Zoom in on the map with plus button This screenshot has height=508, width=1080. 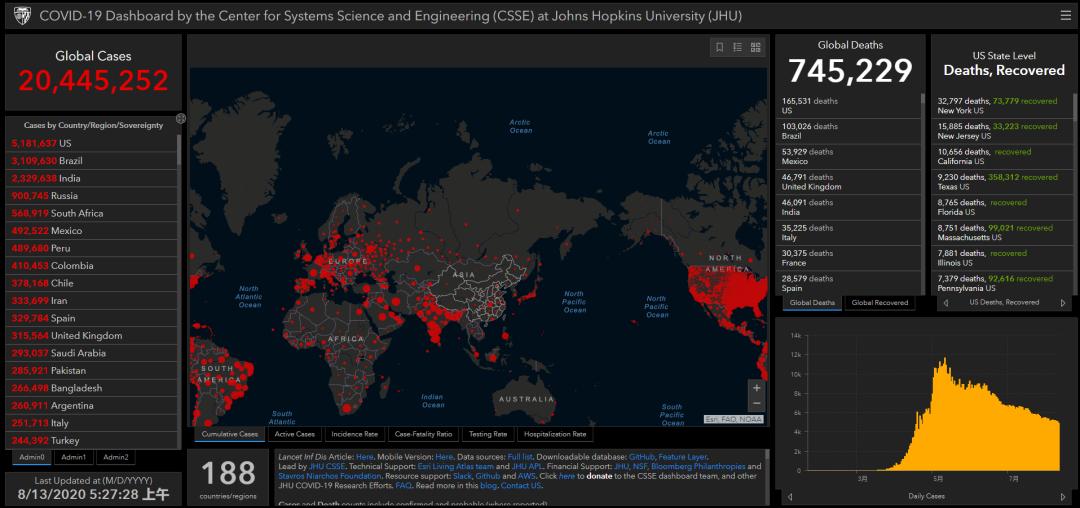click(756, 388)
